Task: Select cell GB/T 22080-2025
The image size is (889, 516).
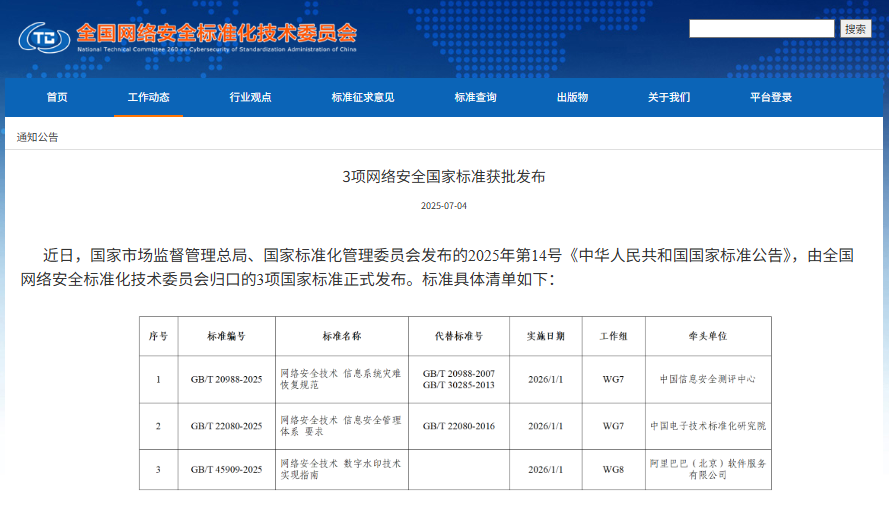Action: point(226,426)
